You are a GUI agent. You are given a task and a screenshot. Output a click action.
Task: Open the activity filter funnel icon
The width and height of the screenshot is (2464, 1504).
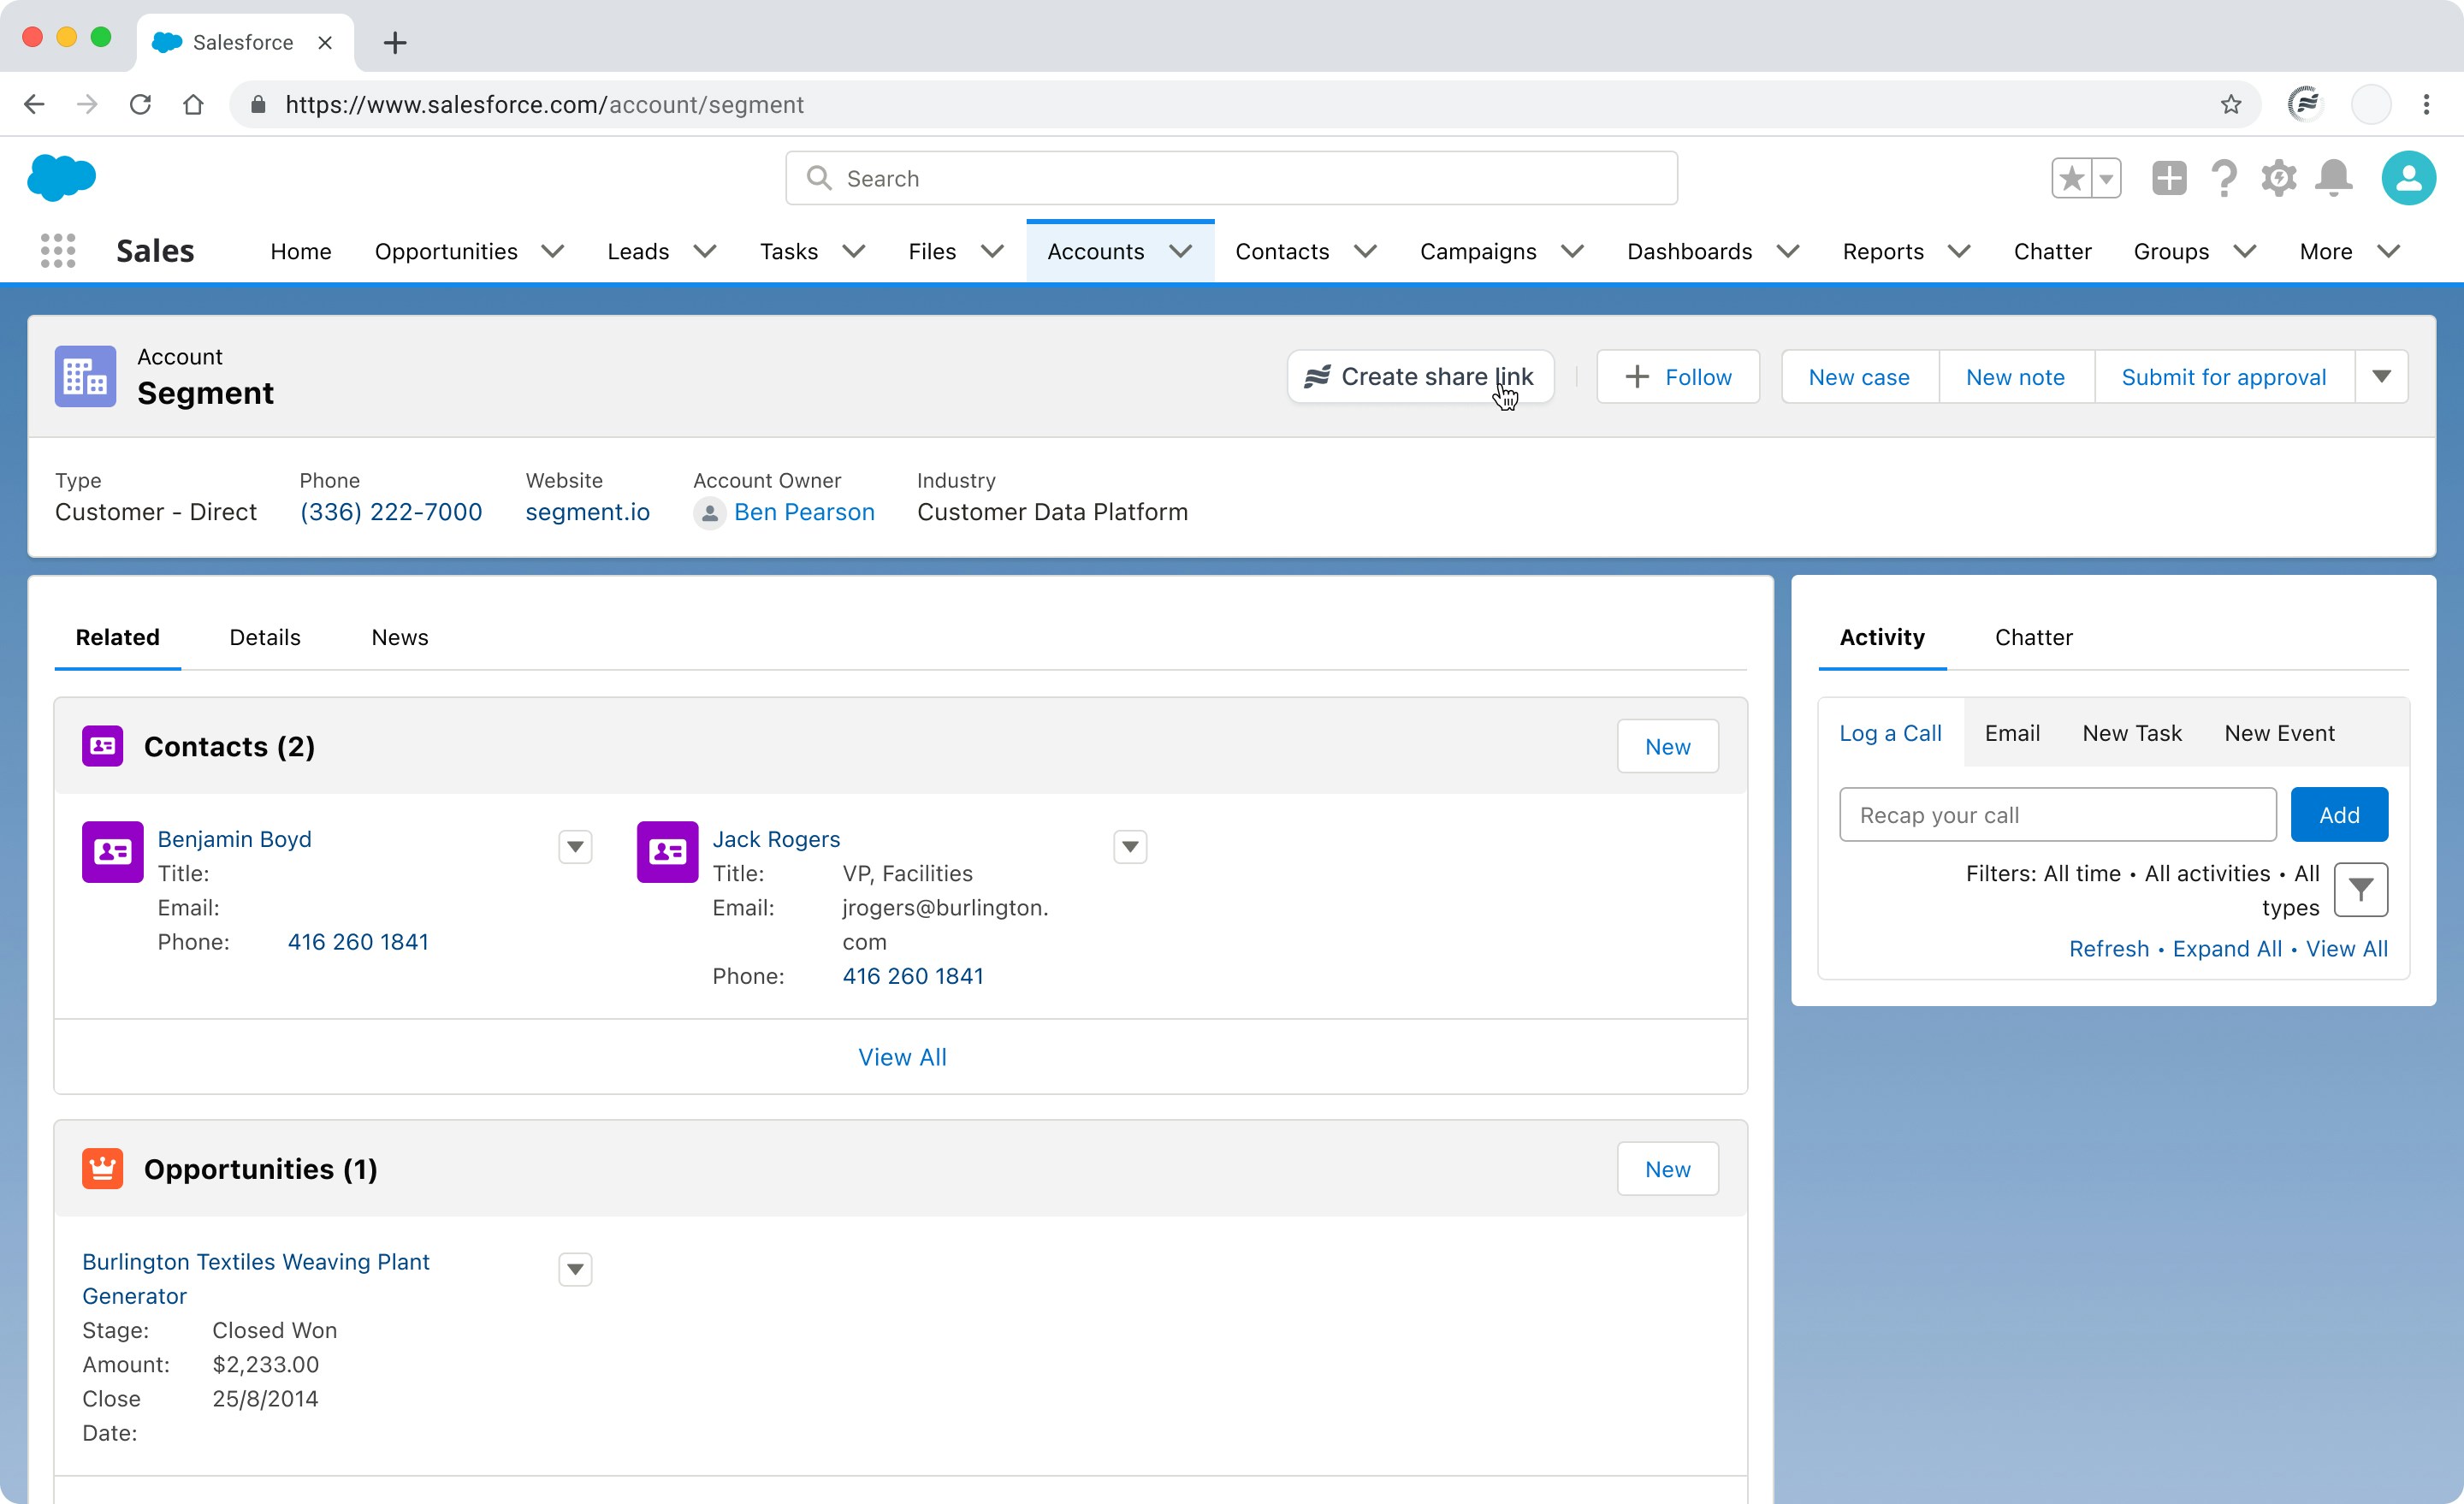point(2361,889)
